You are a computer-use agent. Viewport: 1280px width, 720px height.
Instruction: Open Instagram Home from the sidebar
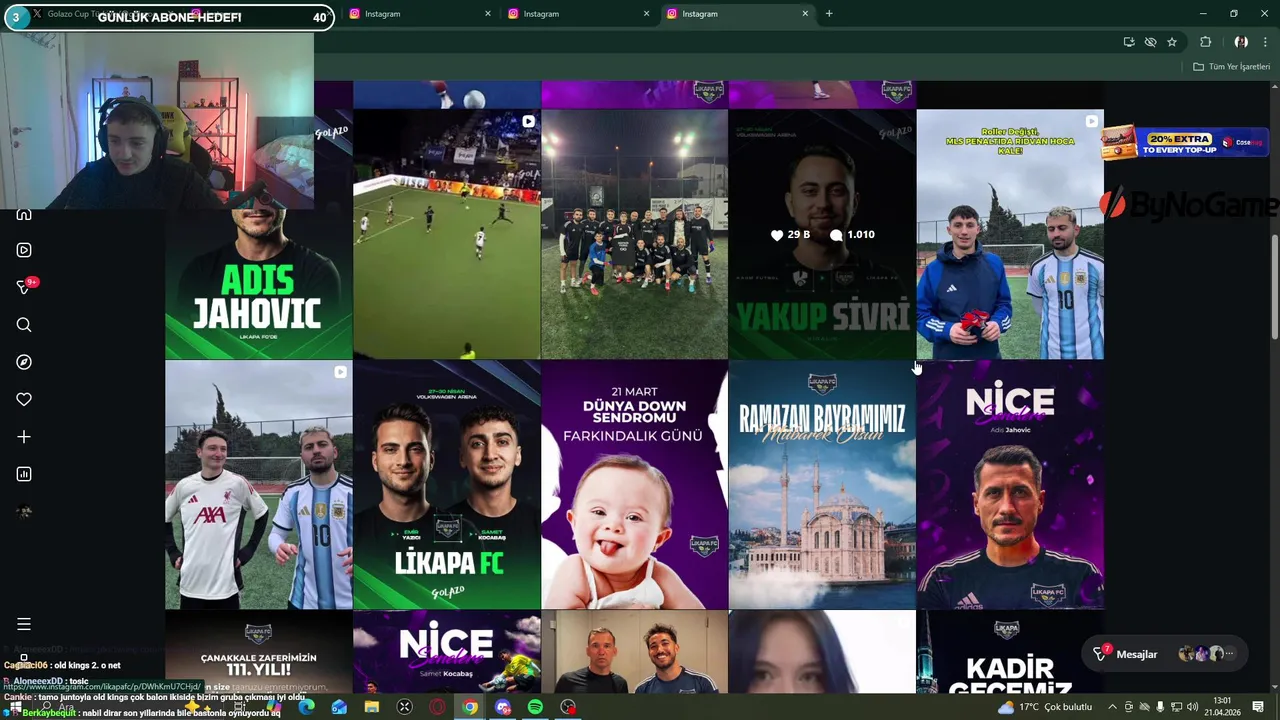tap(24, 214)
